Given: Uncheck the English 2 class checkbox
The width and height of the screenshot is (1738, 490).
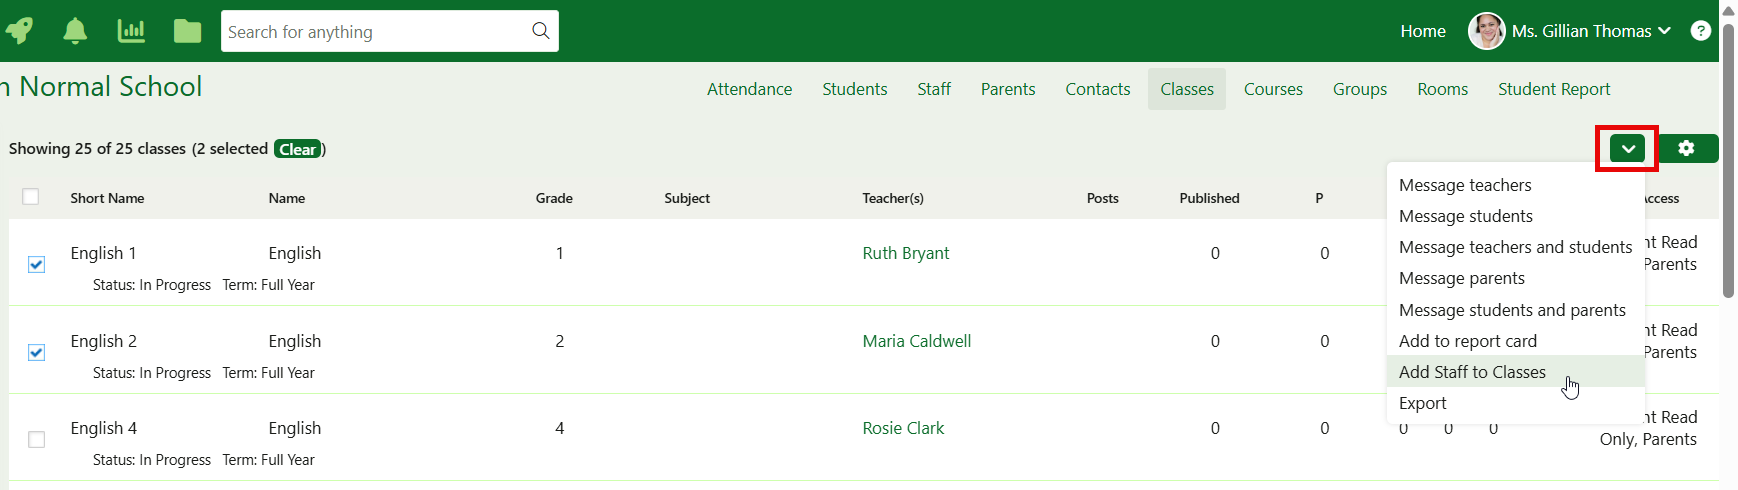Looking at the screenshot, I should coord(37,352).
